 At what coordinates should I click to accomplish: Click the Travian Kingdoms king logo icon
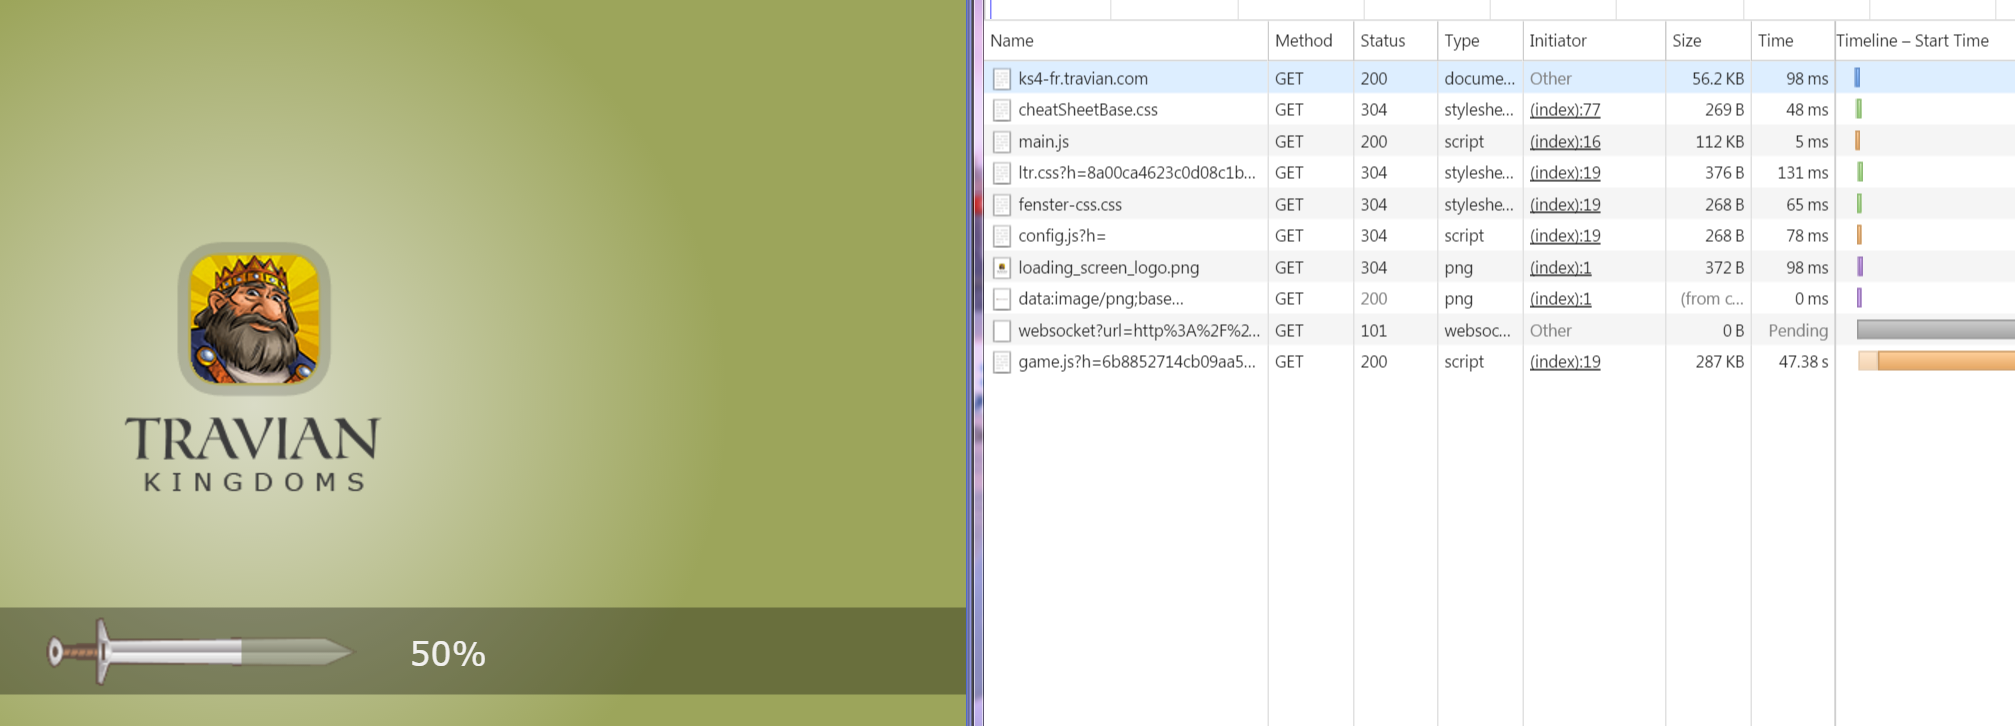click(254, 318)
